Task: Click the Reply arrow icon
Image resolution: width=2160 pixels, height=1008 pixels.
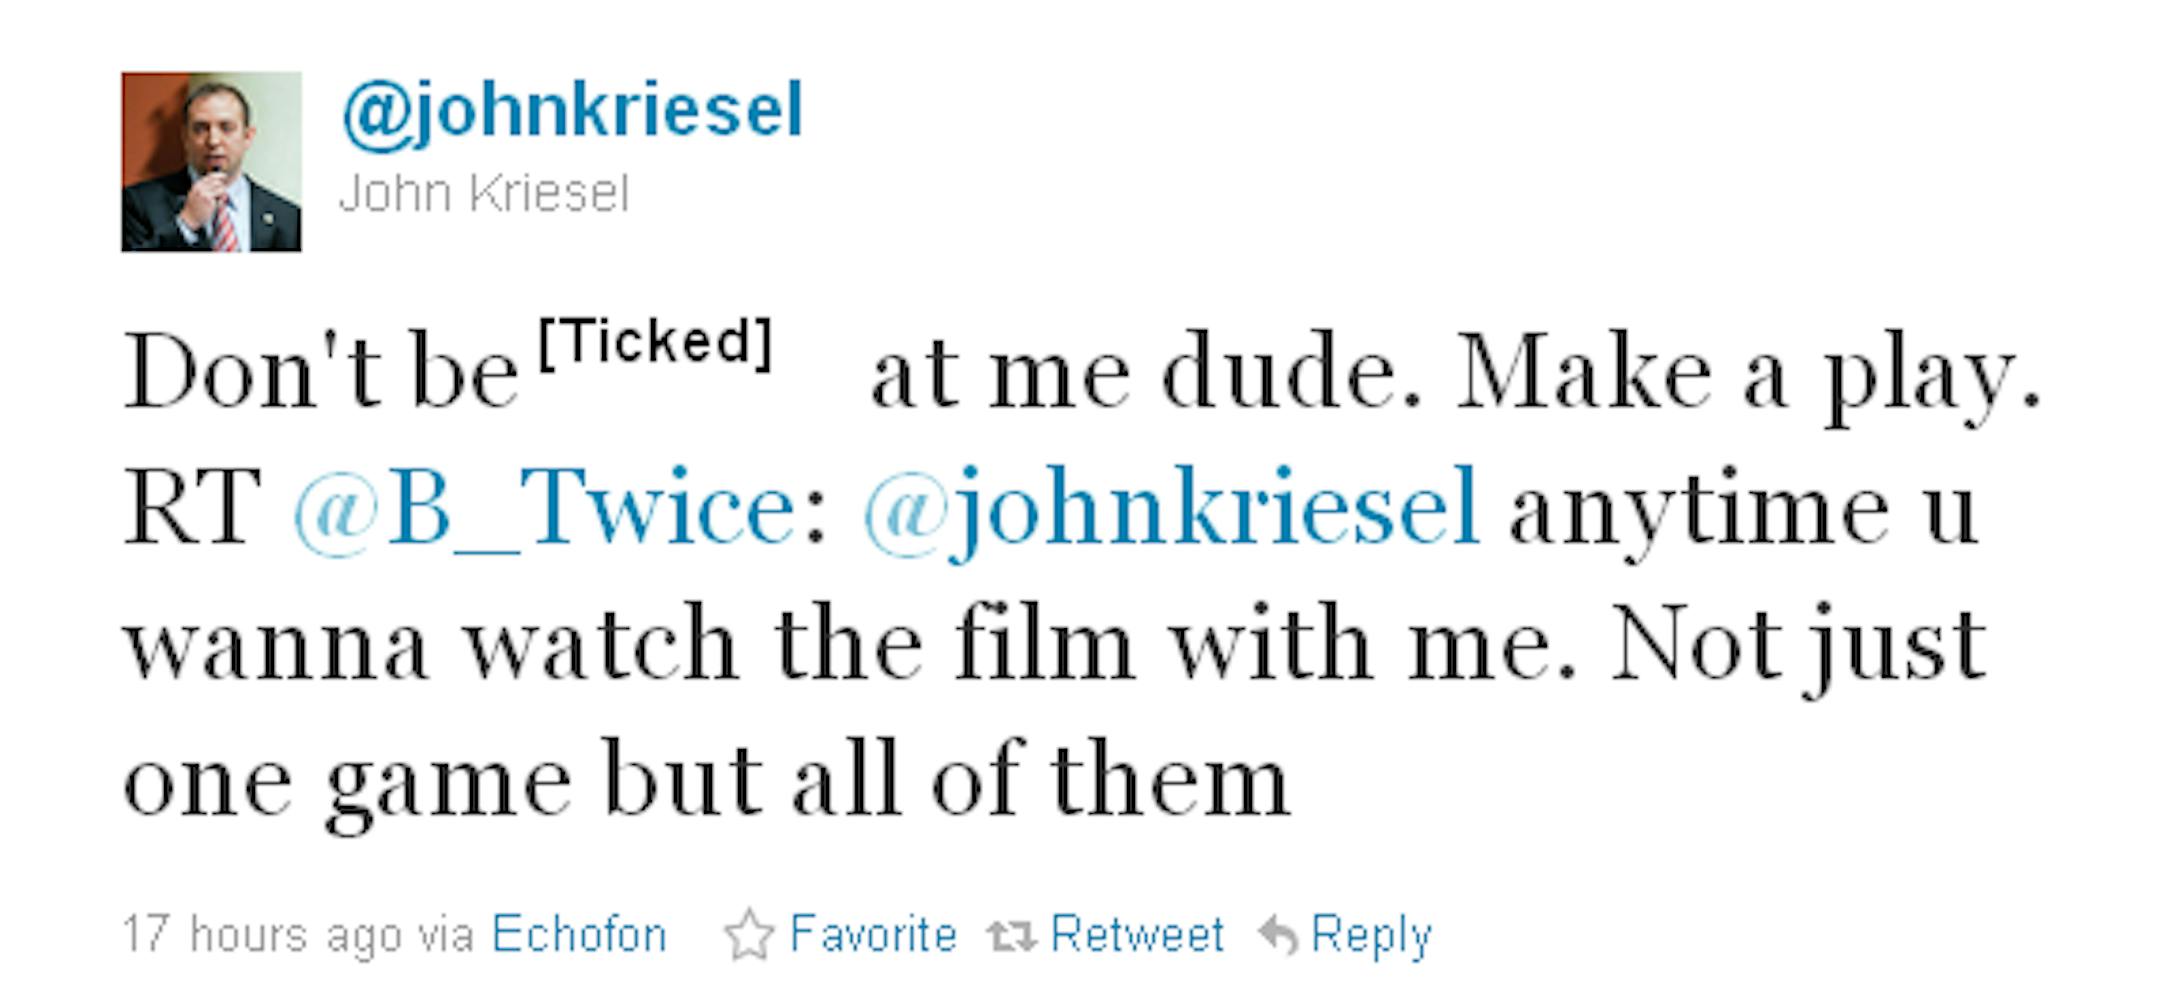Action: pyautogui.click(x=1277, y=935)
